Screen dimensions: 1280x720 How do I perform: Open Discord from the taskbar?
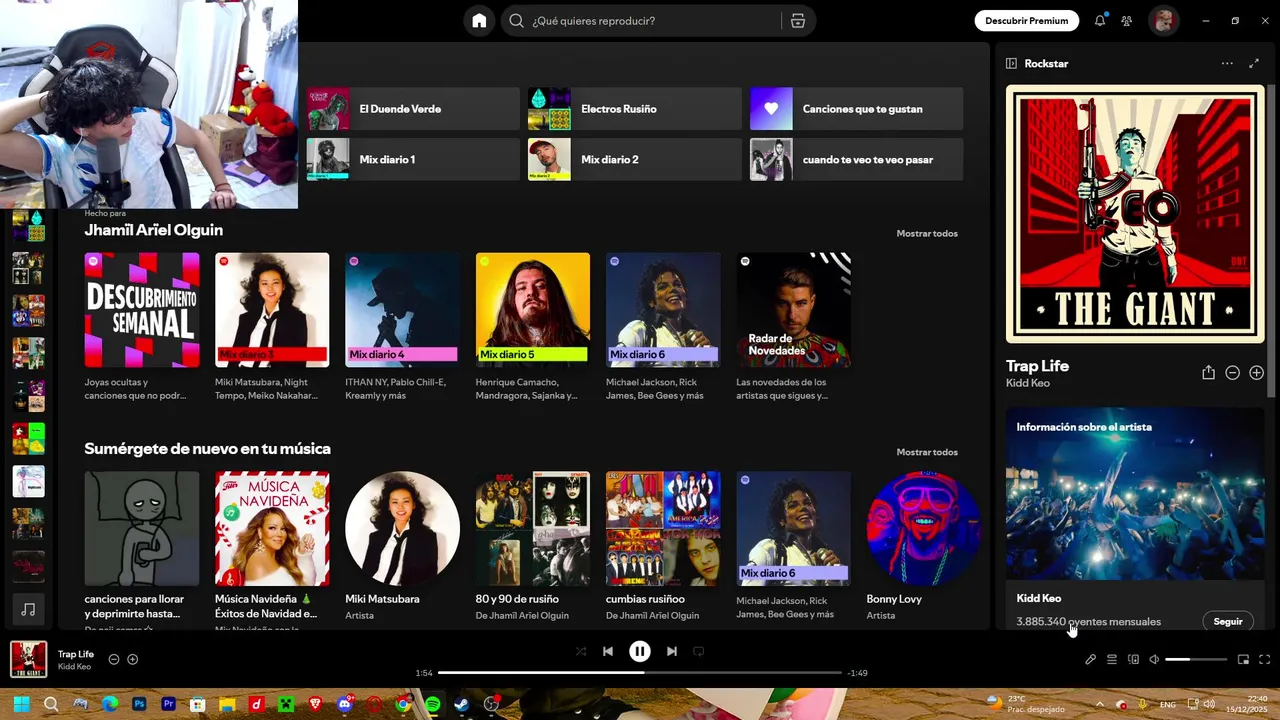click(x=345, y=704)
